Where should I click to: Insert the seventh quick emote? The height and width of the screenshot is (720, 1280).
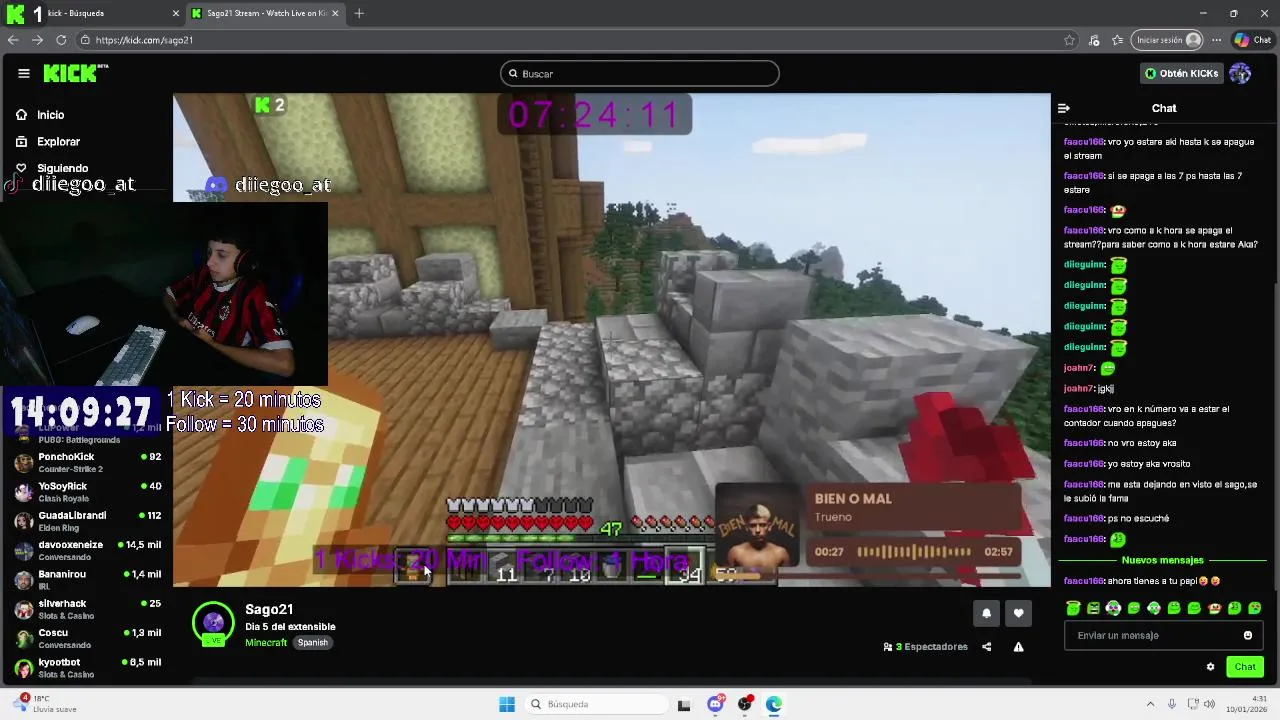coord(1194,608)
